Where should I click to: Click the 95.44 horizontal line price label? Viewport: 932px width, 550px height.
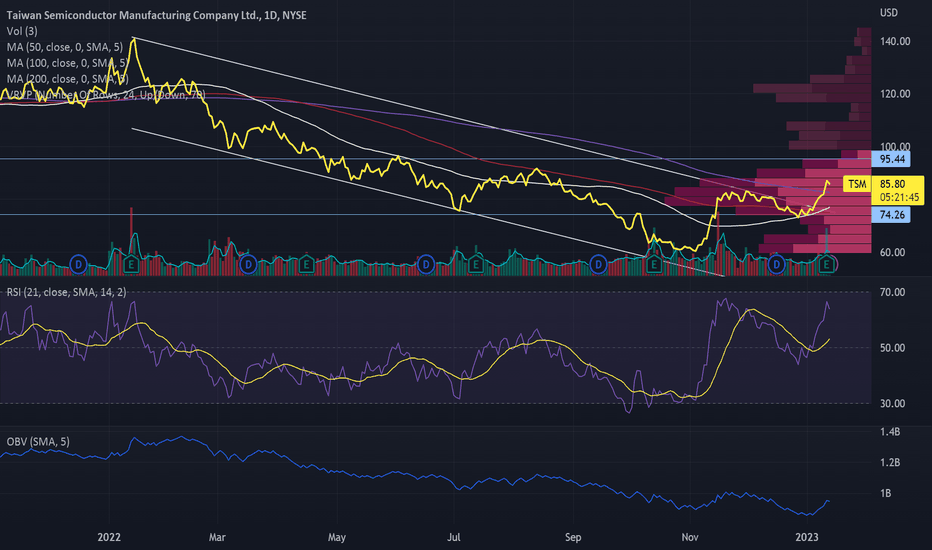tap(891, 159)
